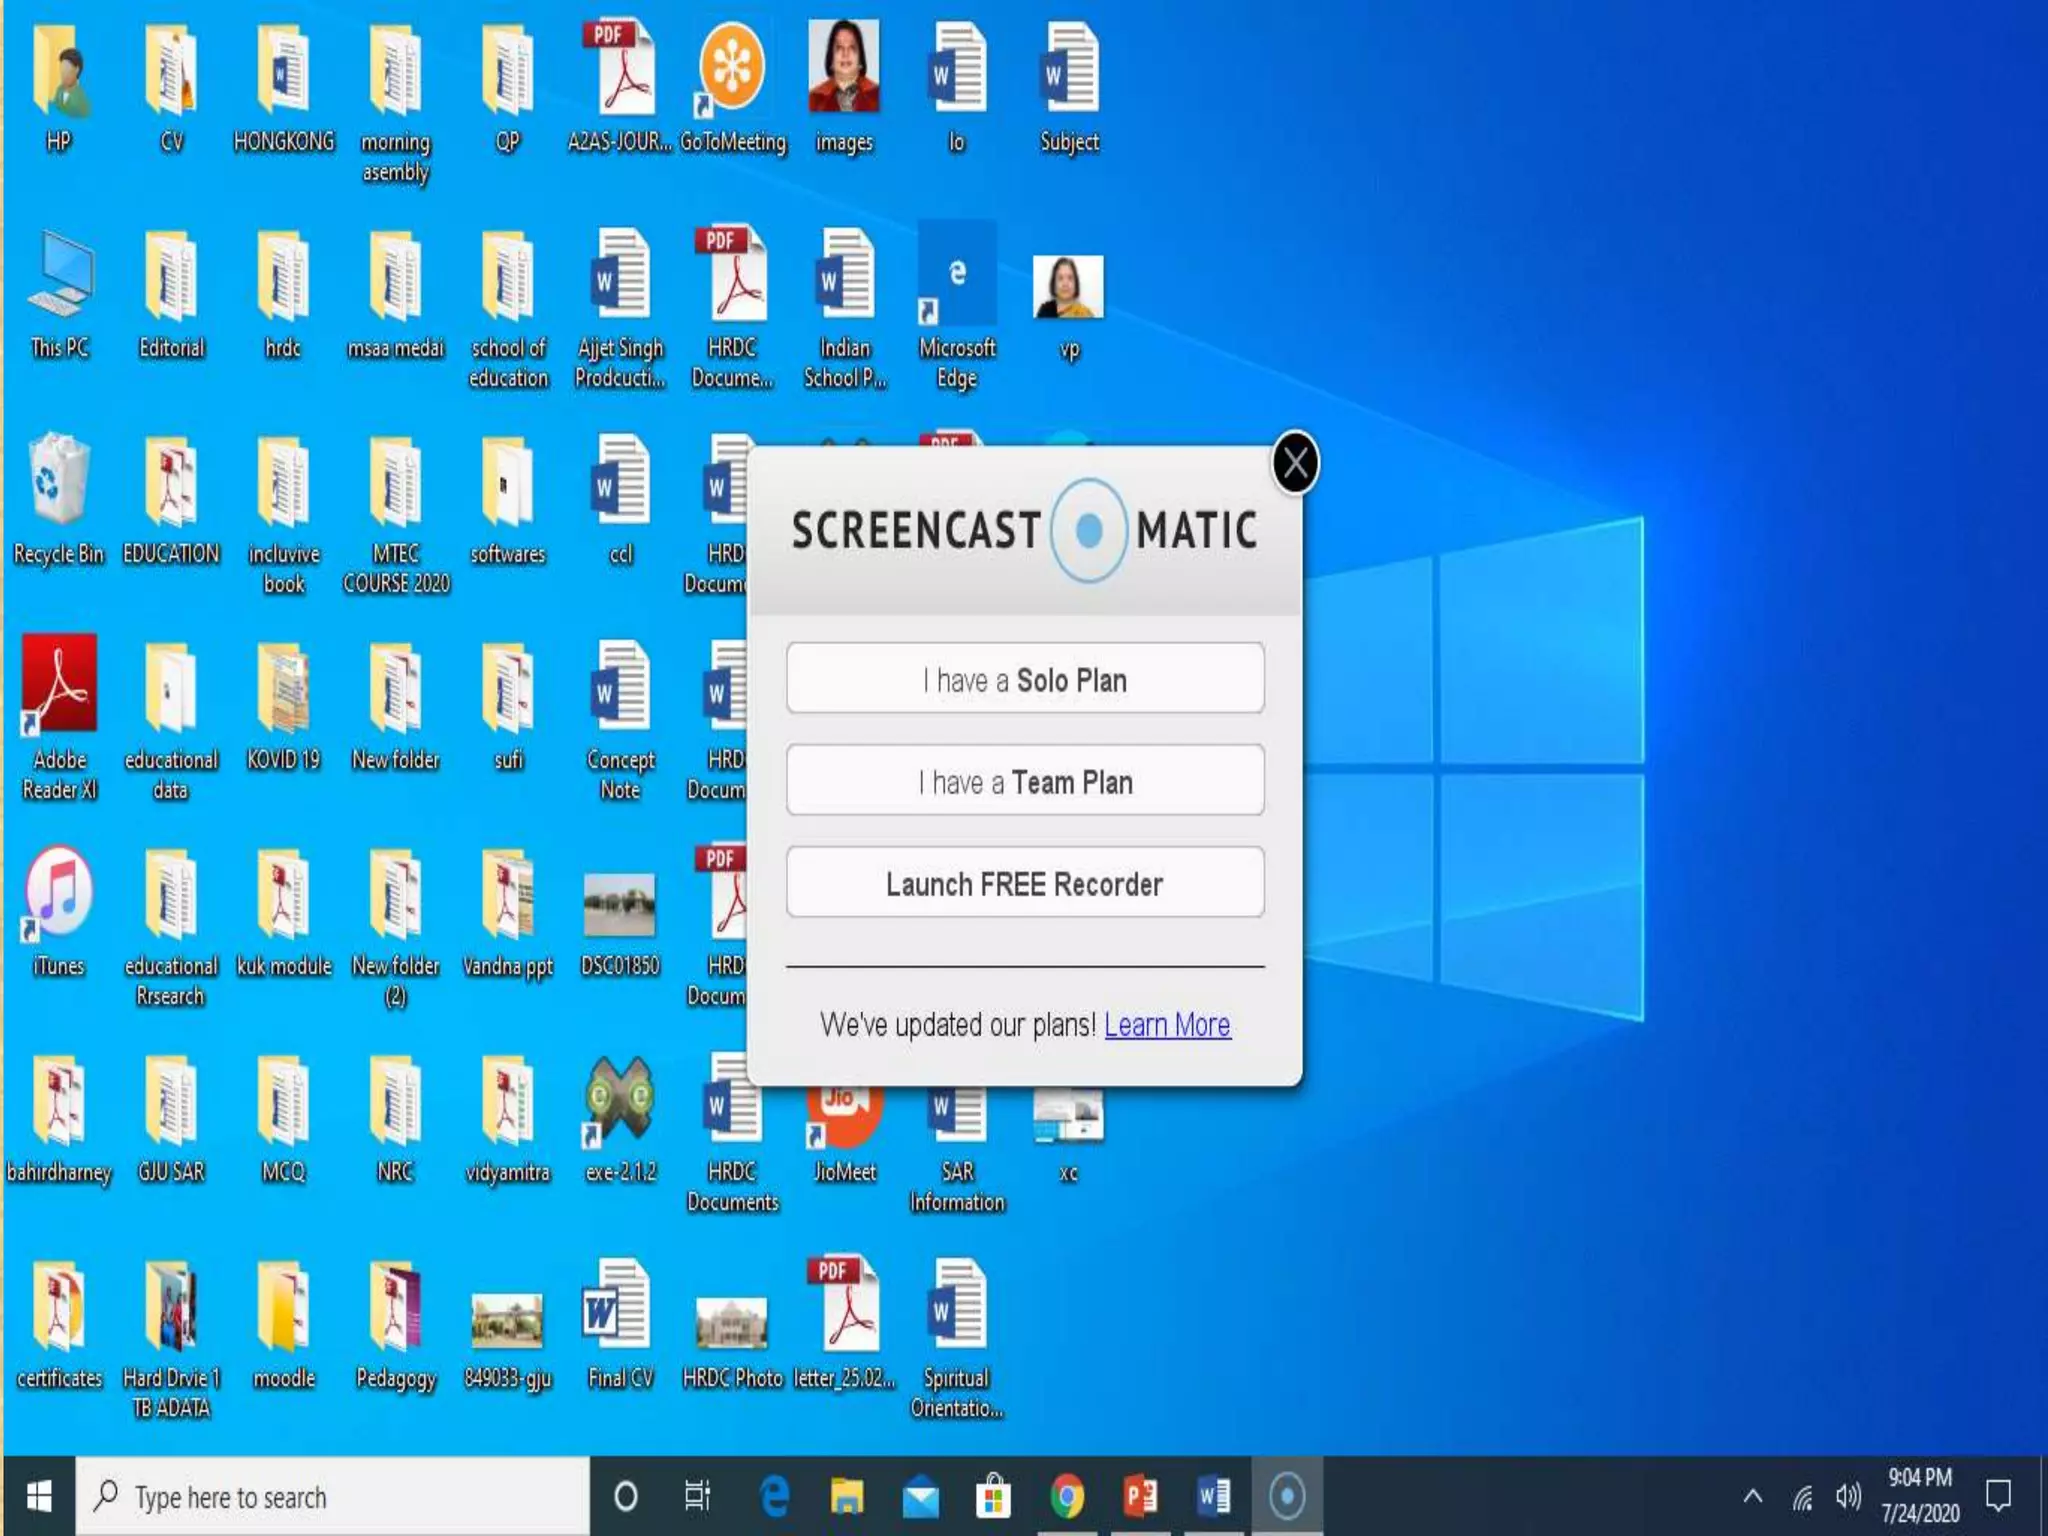Viewport: 2048px width, 1536px height.
Task: Click the 'I have a Solo Plan' button
Action: click(1025, 679)
